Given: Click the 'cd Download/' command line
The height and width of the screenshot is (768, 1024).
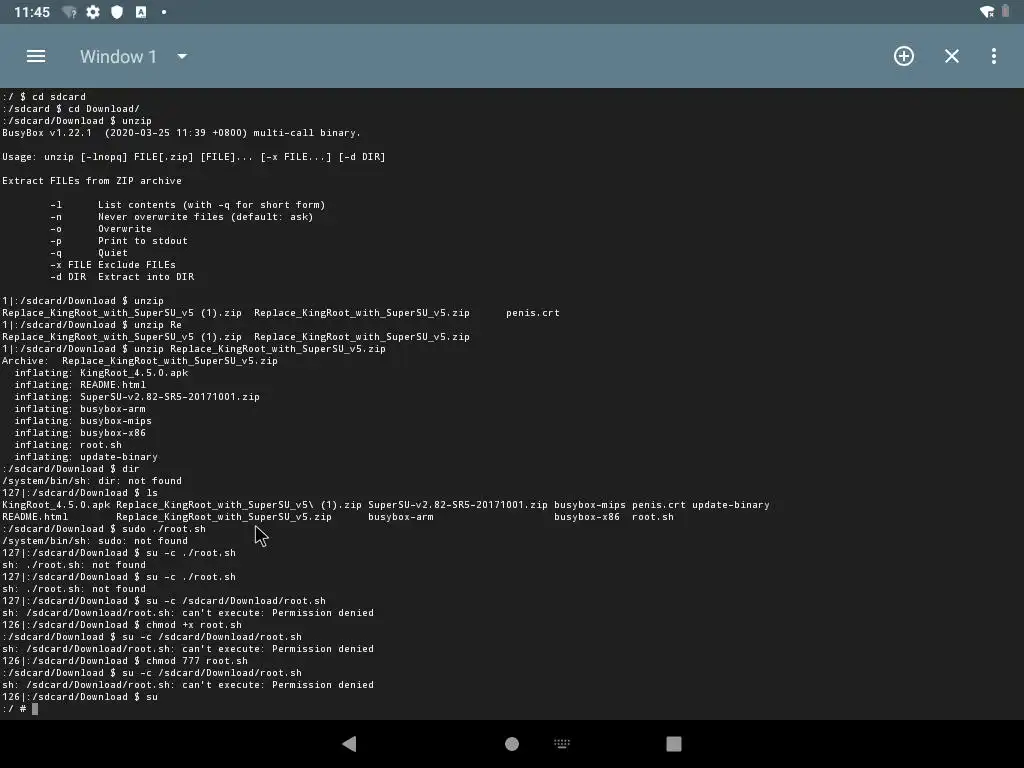Looking at the screenshot, I should (71, 108).
